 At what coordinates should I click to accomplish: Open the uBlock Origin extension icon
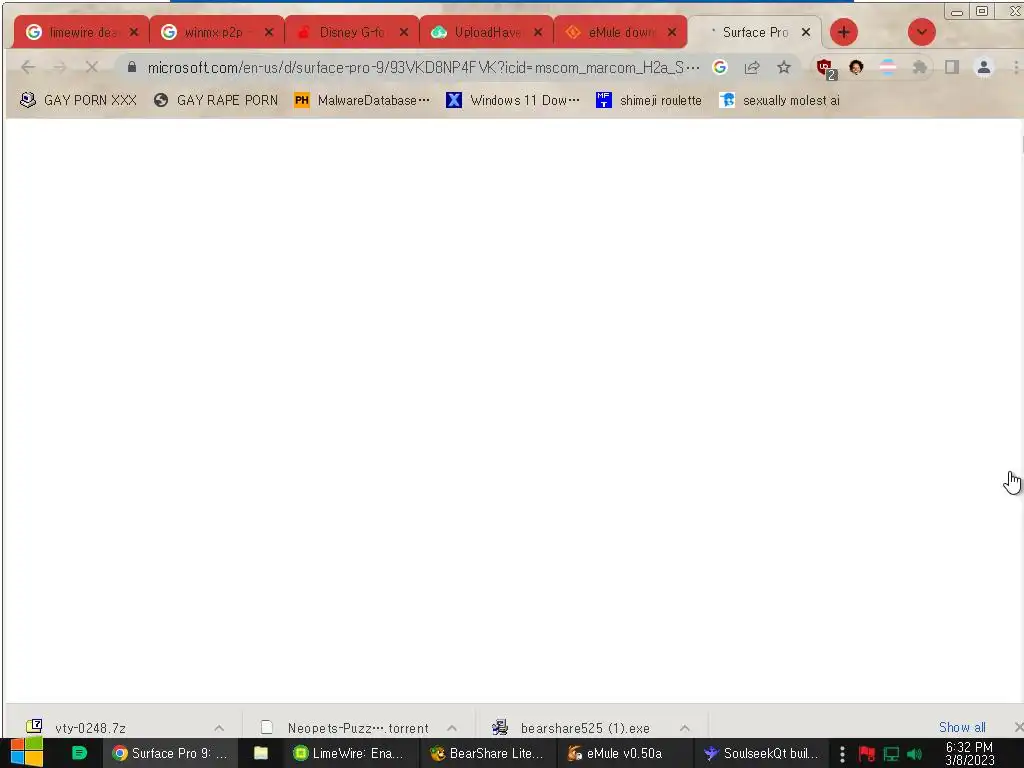(x=825, y=68)
